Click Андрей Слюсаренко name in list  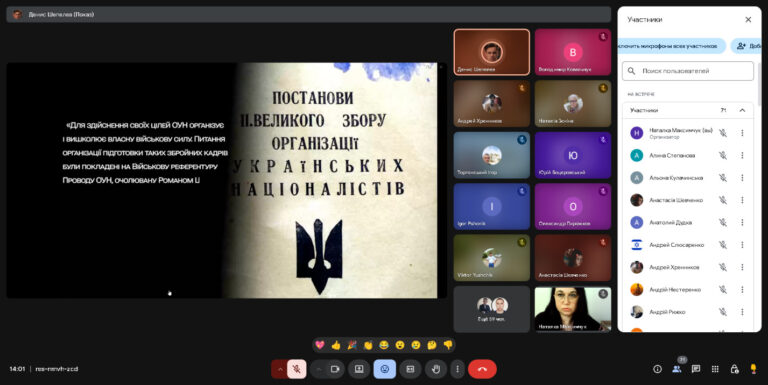coord(676,245)
